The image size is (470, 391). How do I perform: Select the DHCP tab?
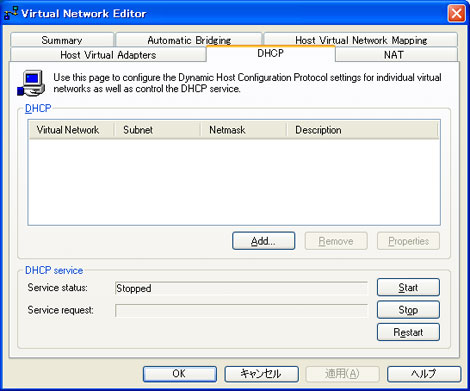pyautogui.click(x=270, y=53)
